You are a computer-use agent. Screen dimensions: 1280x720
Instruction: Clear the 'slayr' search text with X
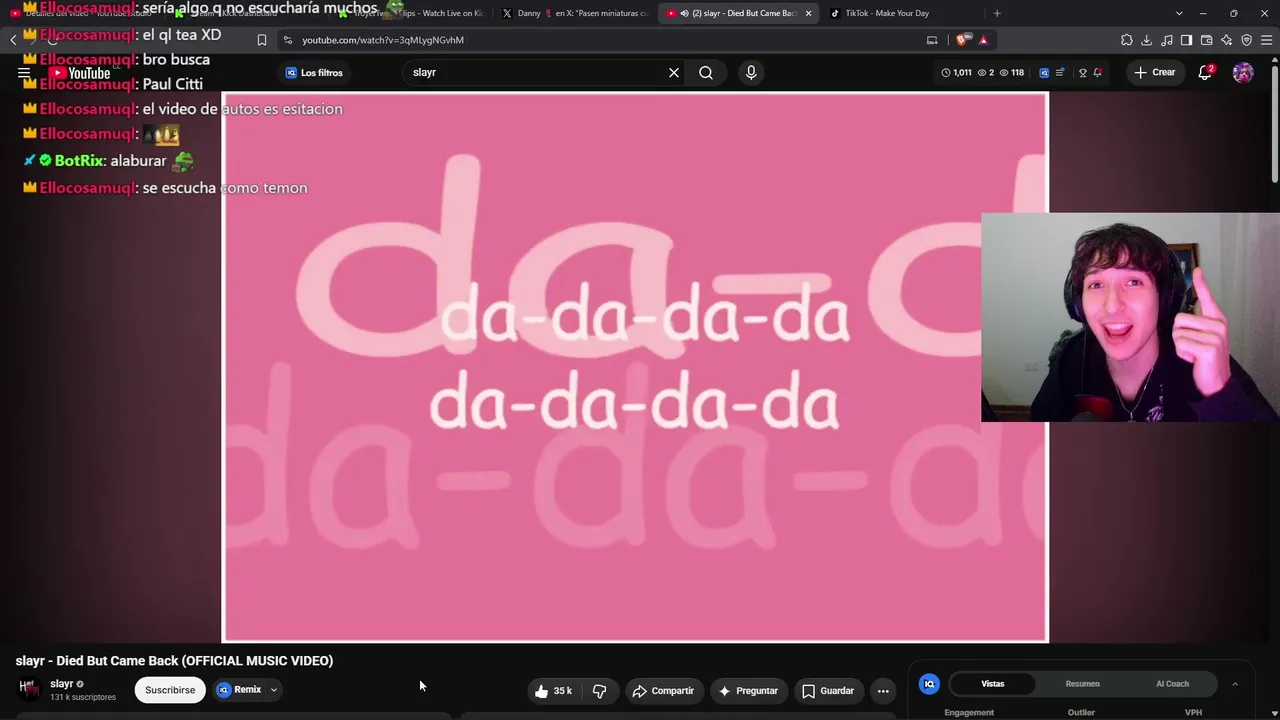click(x=674, y=72)
